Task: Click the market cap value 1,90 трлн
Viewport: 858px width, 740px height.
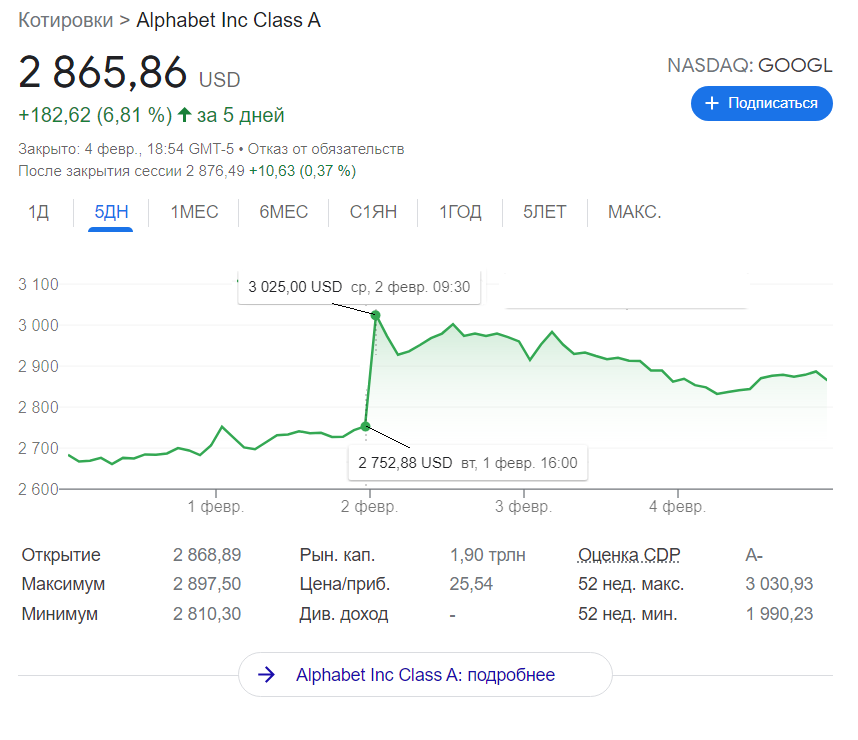Action: 488,555
